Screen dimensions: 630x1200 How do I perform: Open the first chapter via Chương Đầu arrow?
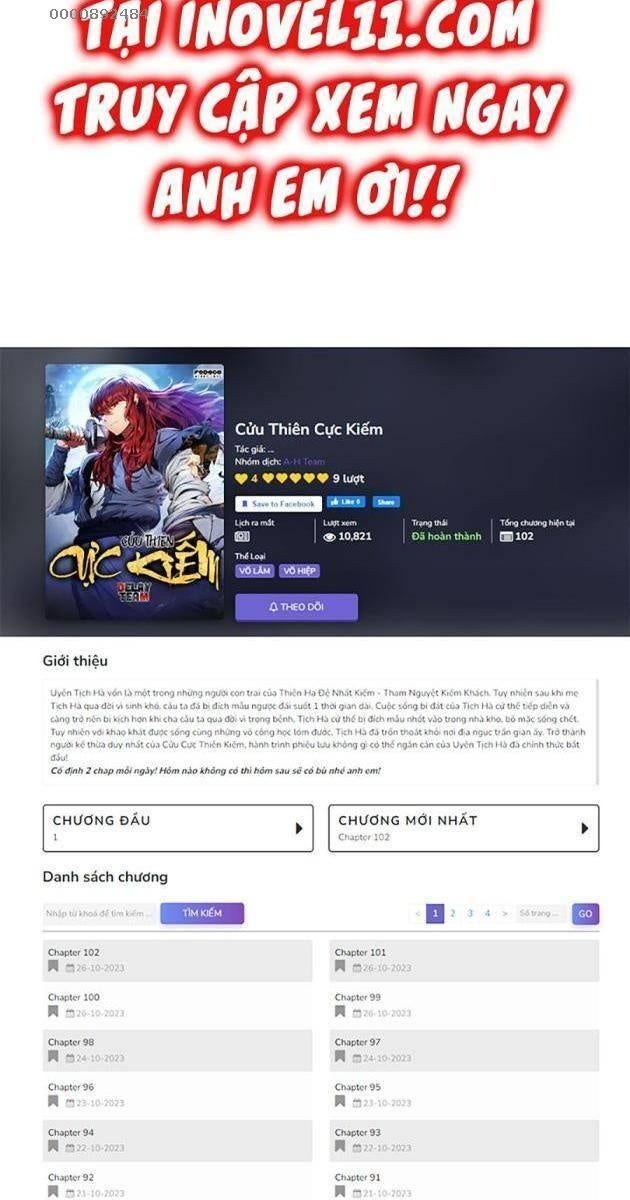[x=298, y=828]
